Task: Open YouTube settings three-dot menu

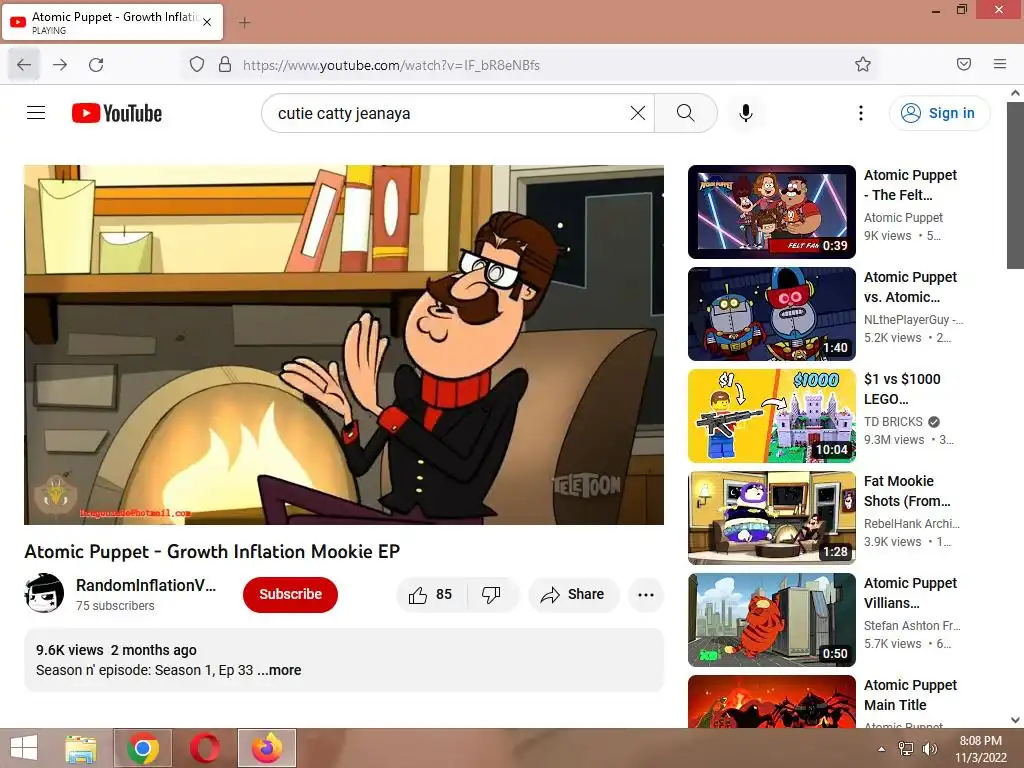Action: click(861, 113)
